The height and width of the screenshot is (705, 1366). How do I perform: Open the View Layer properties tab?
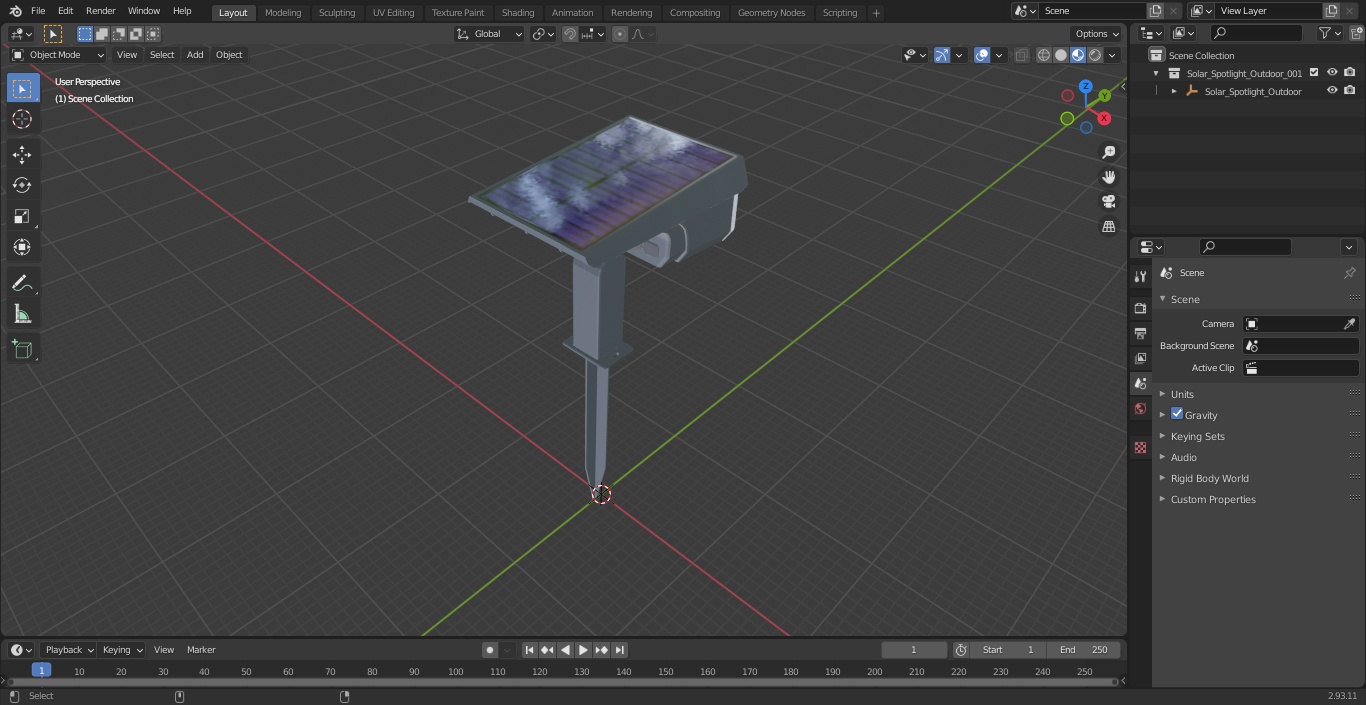1140,358
